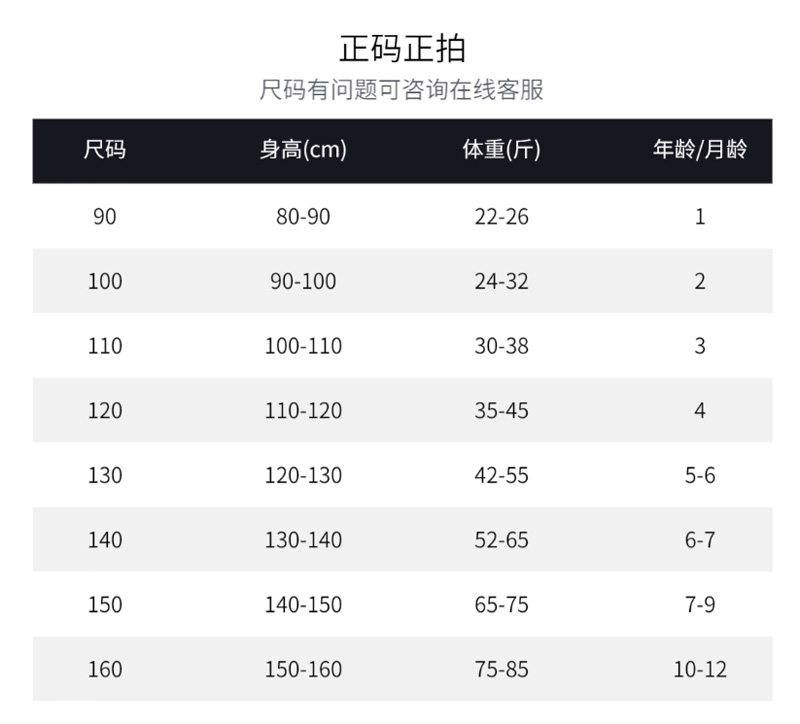Select size 100 row label

[x=105, y=281]
